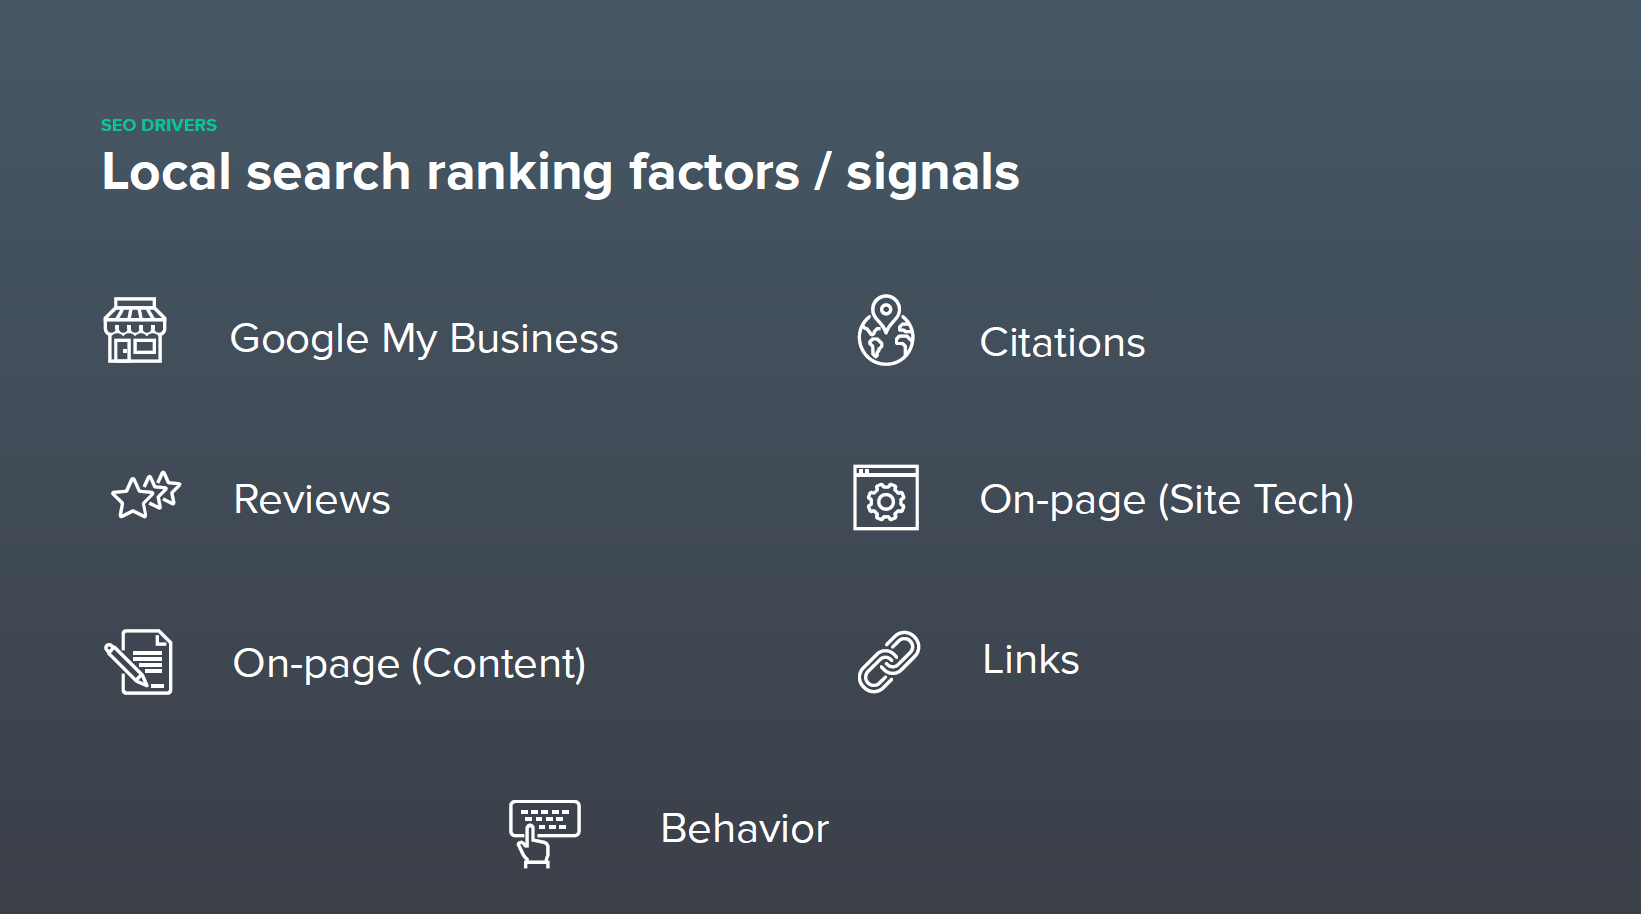This screenshot has height=914, width=1641.
Task: Click the Behavior keyboard hand icon
Action: pos(544,832)
